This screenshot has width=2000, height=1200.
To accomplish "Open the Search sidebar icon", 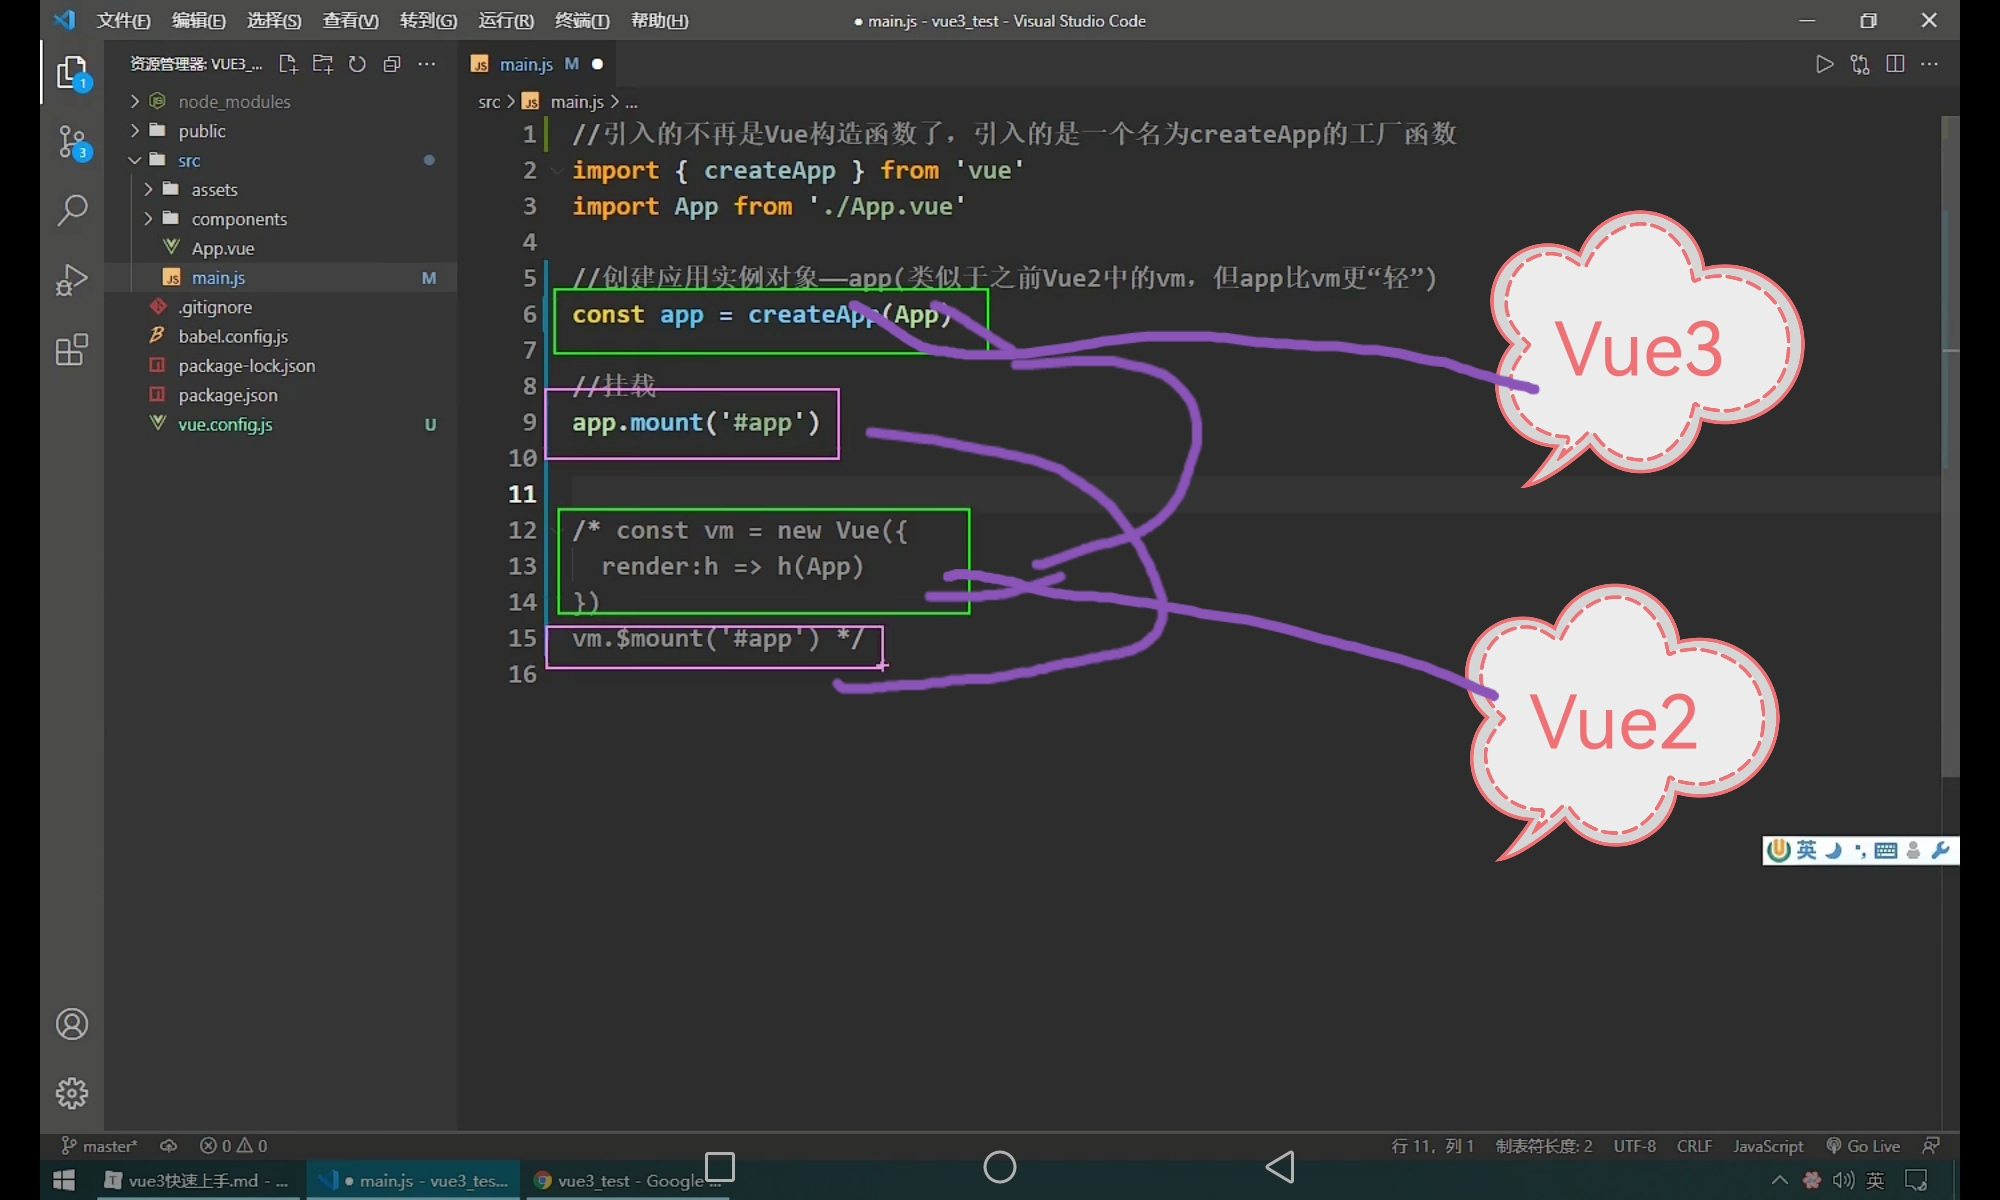I will 72,210.
